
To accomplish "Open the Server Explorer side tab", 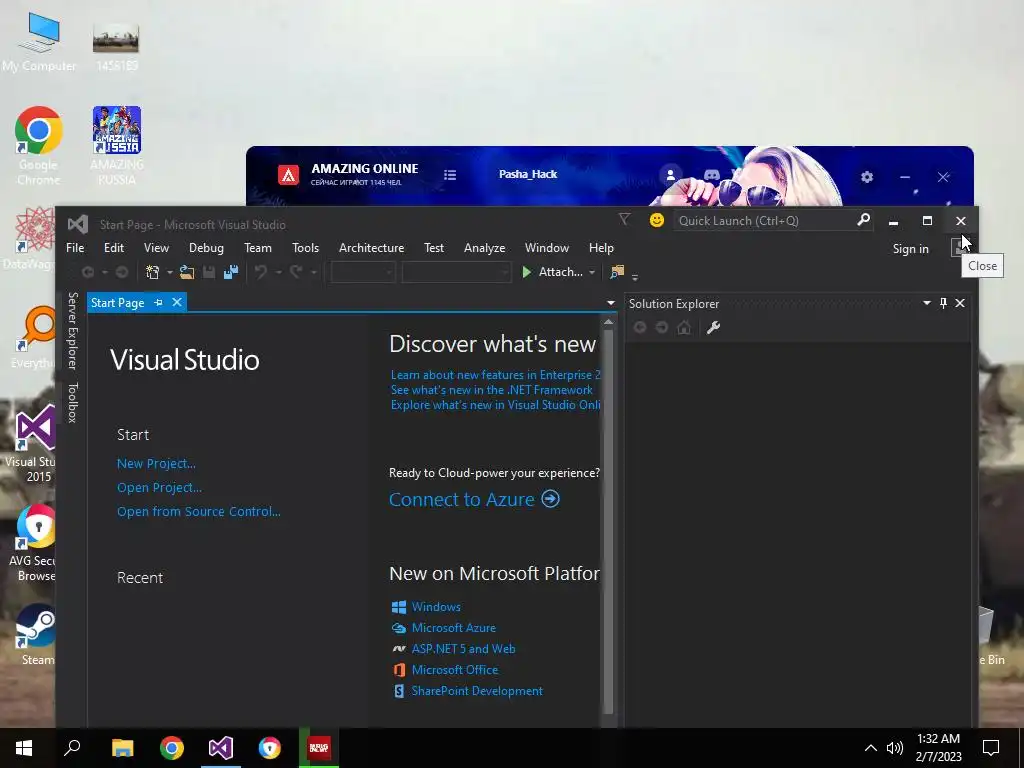I will point(72,330).
